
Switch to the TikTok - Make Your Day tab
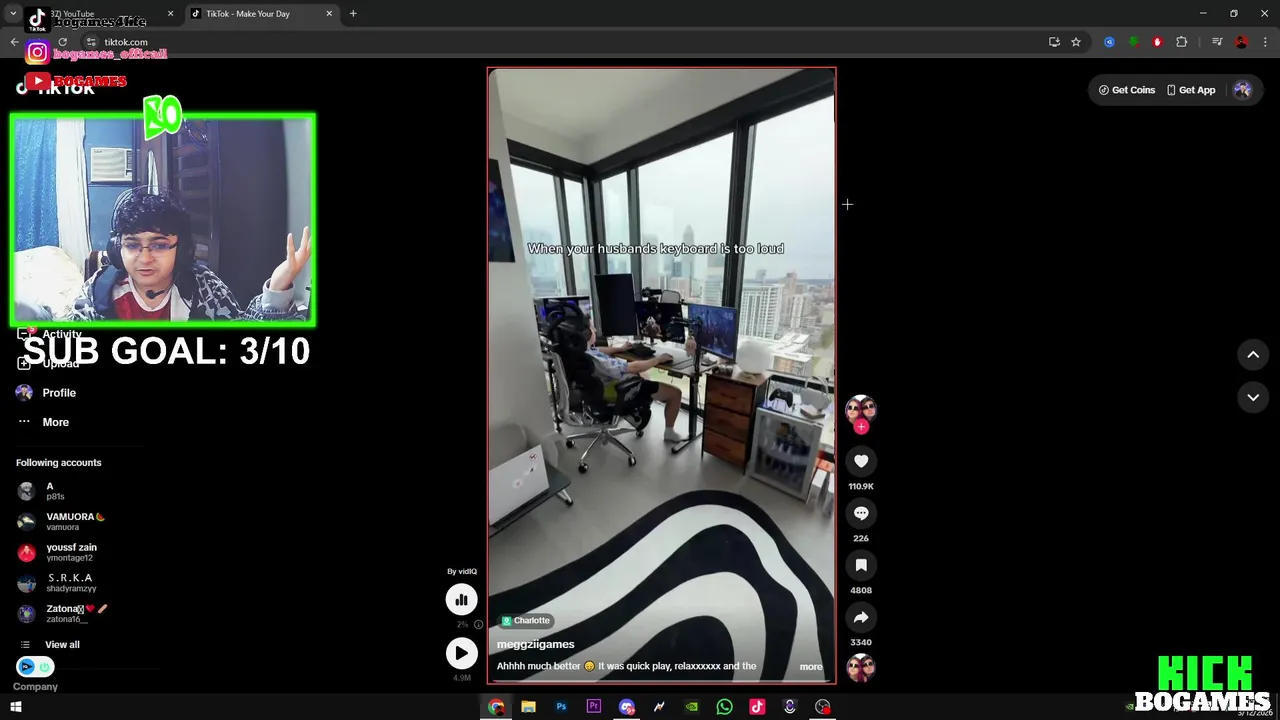click(x=262, y=14)
